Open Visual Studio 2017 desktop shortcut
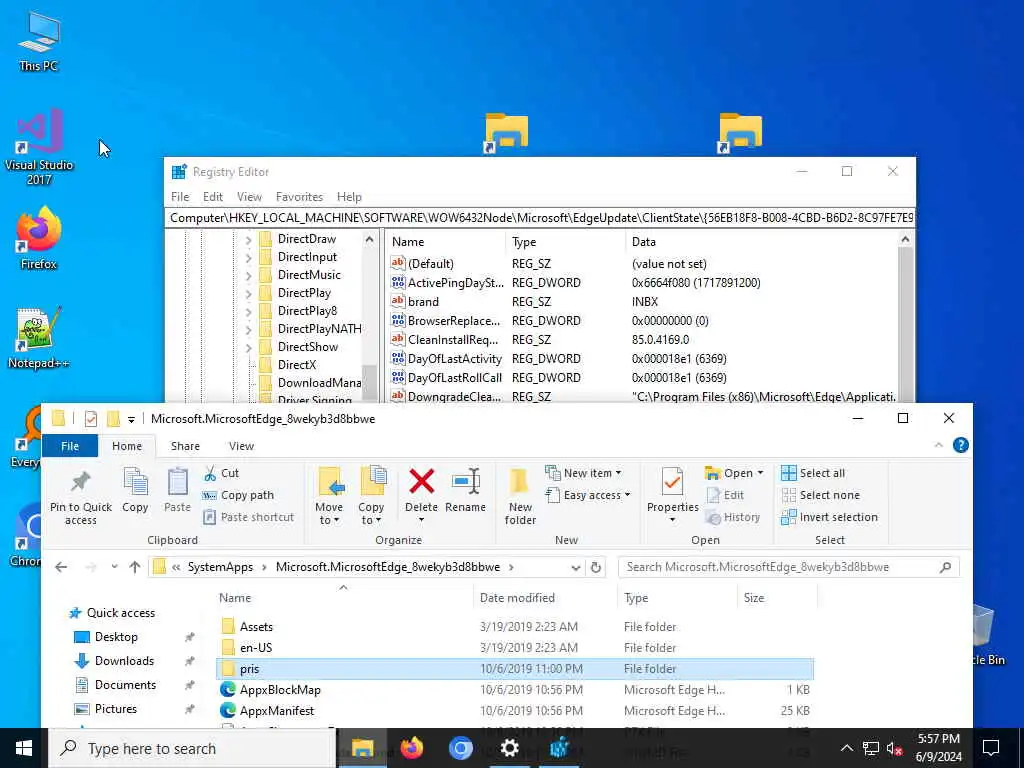The image size is (1024, 768). click(39, 147)
